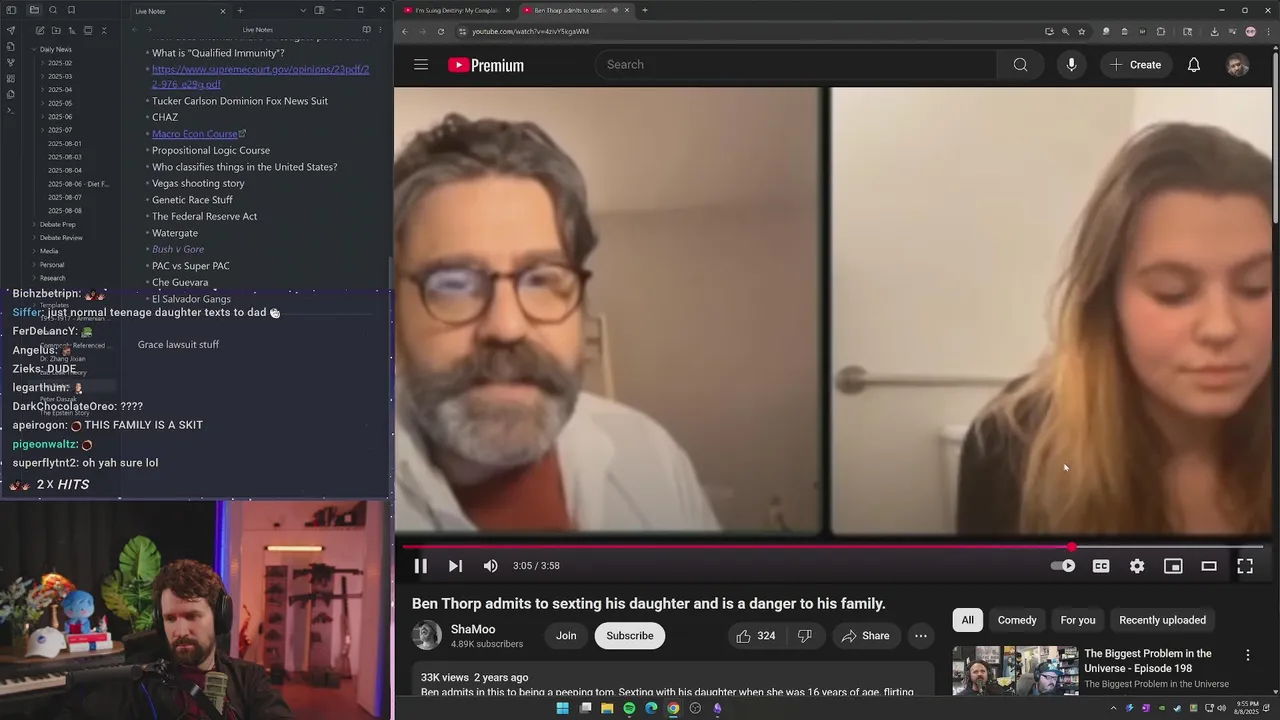Start search with voice microphone
The height and width of the screenshot is (720, 1280).
[x=1071, y=65]
